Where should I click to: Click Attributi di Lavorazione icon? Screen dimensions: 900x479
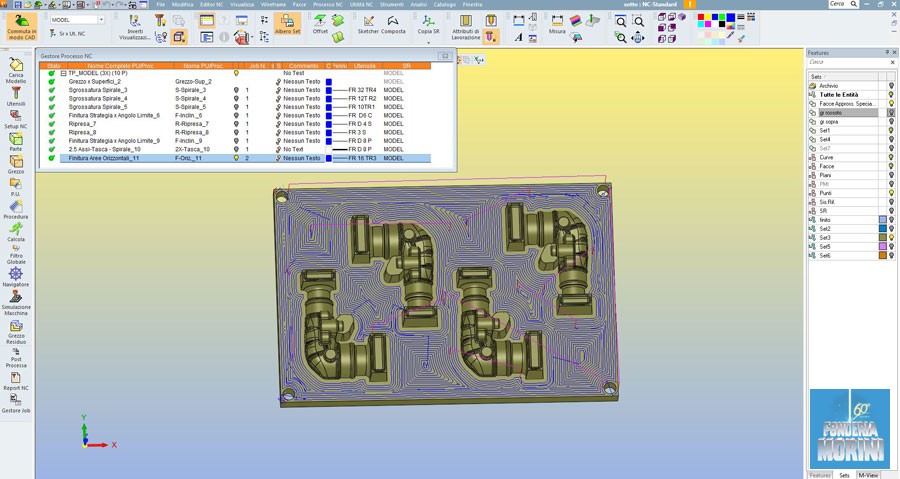point(465,28)
